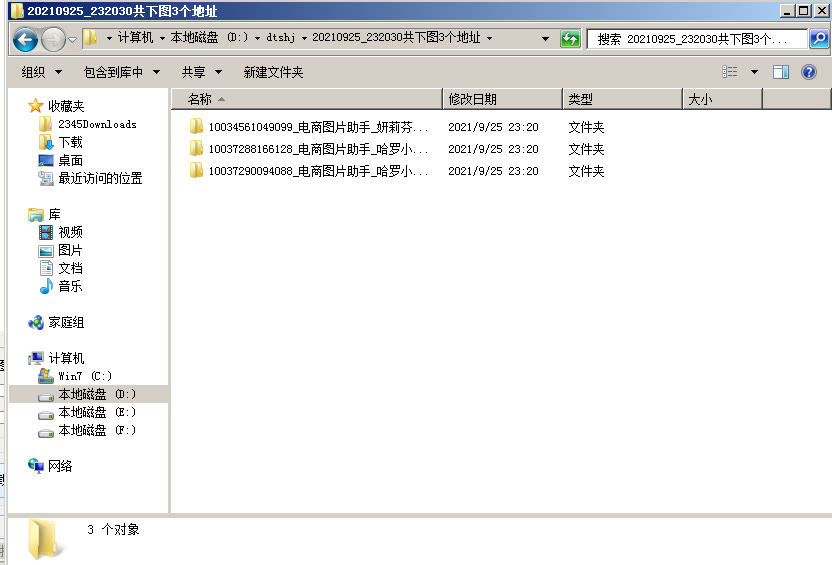Select 本地磁盘 (D:) in the address breadcrumb

209,38
